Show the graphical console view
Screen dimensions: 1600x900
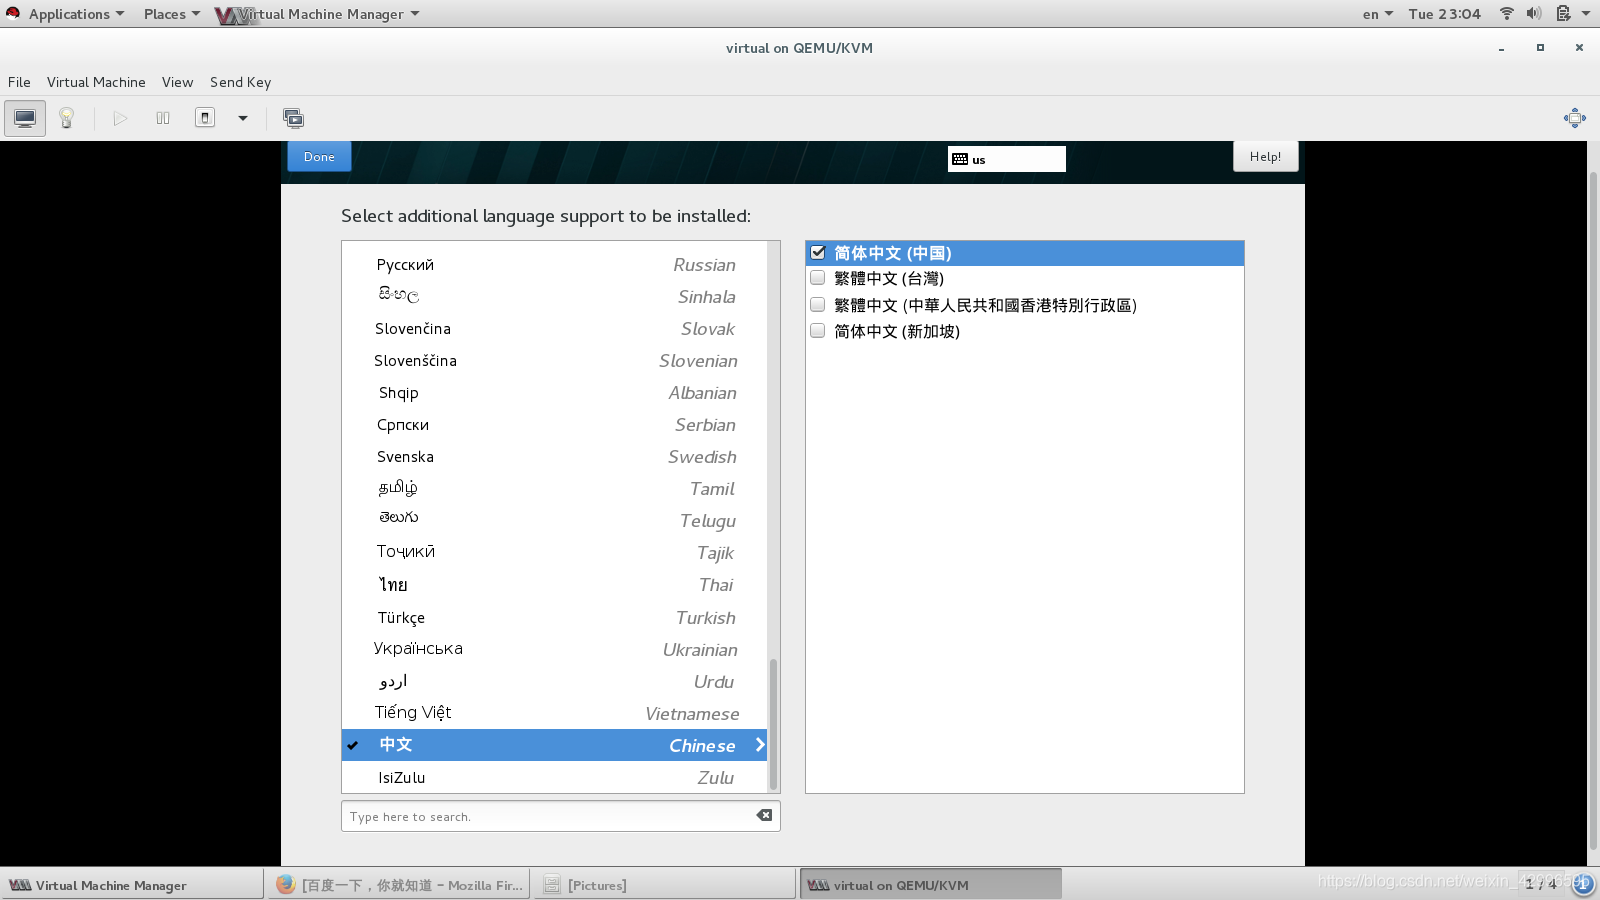pos(25,118)
